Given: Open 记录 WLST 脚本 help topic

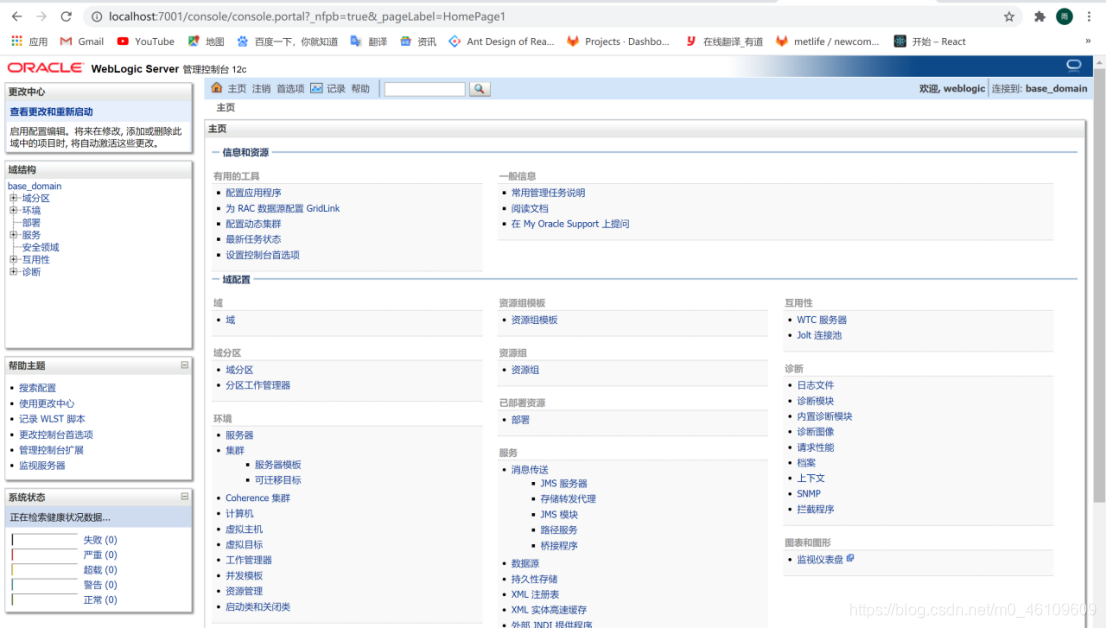Looking at the screenshot, I should 52,419.
